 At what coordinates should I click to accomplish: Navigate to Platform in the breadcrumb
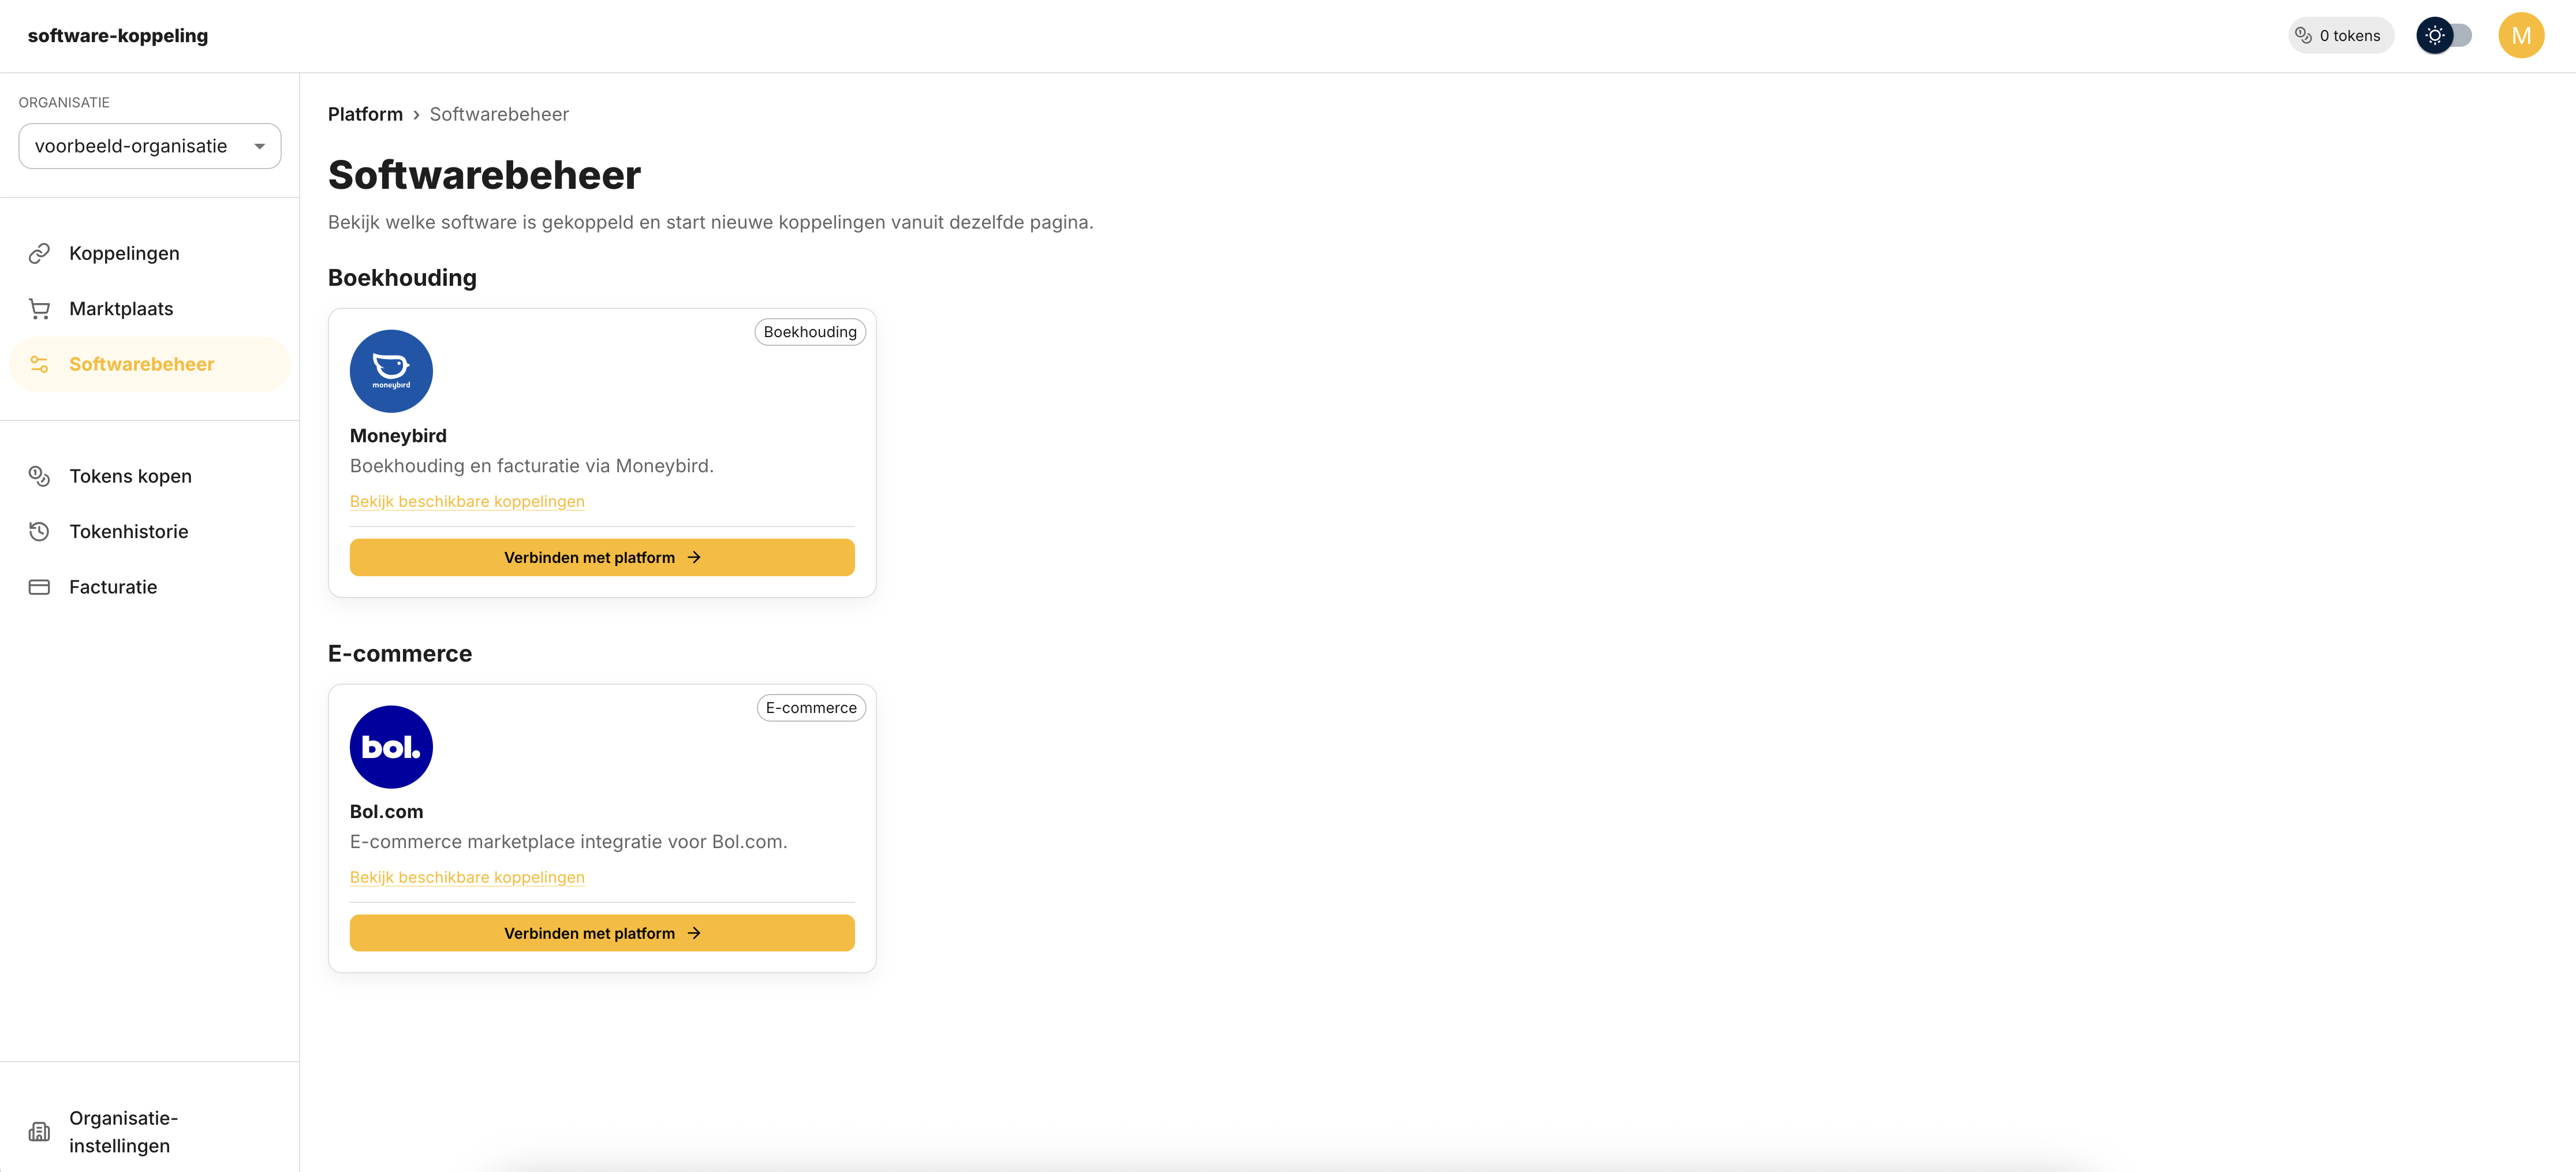365,114
